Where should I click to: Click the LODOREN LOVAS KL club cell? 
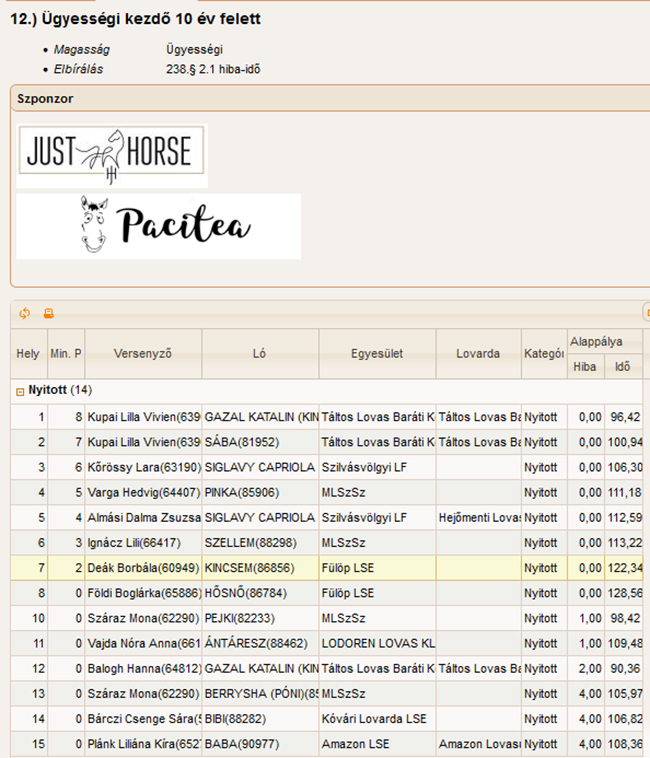(x=377, y=644)
